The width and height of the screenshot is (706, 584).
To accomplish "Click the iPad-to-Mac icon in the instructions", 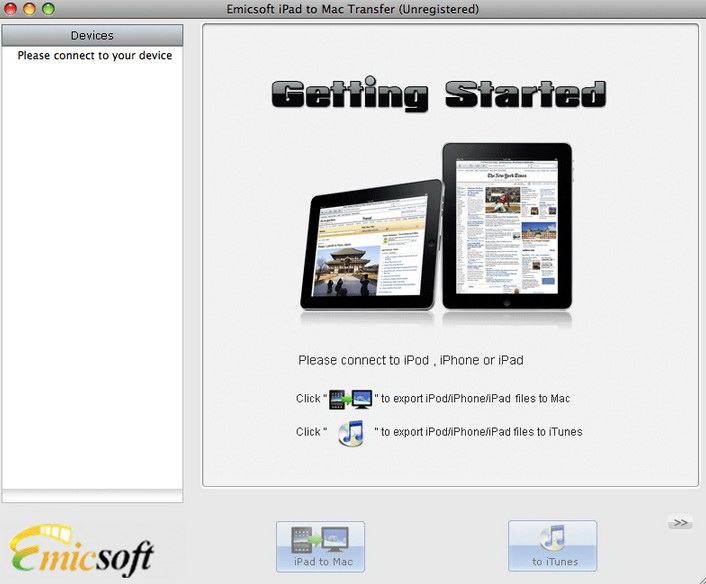I will pos(351,399).
